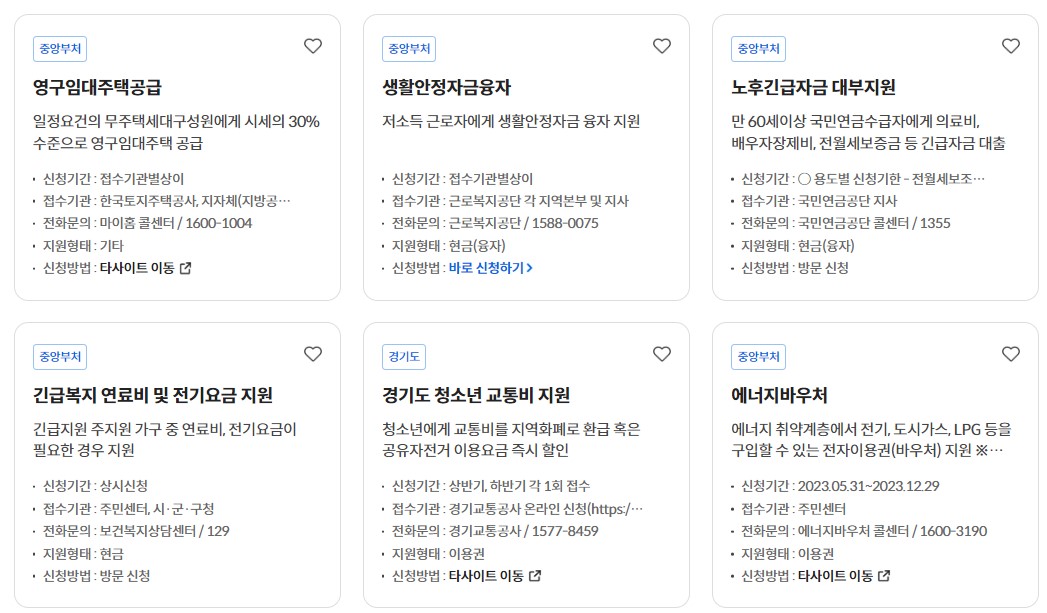Image resolution: width=1047 pixels, height=613 pixels.
Task: Click the heart icon on 경기도 청소년 교통비 card
Action: click(661, 354)
